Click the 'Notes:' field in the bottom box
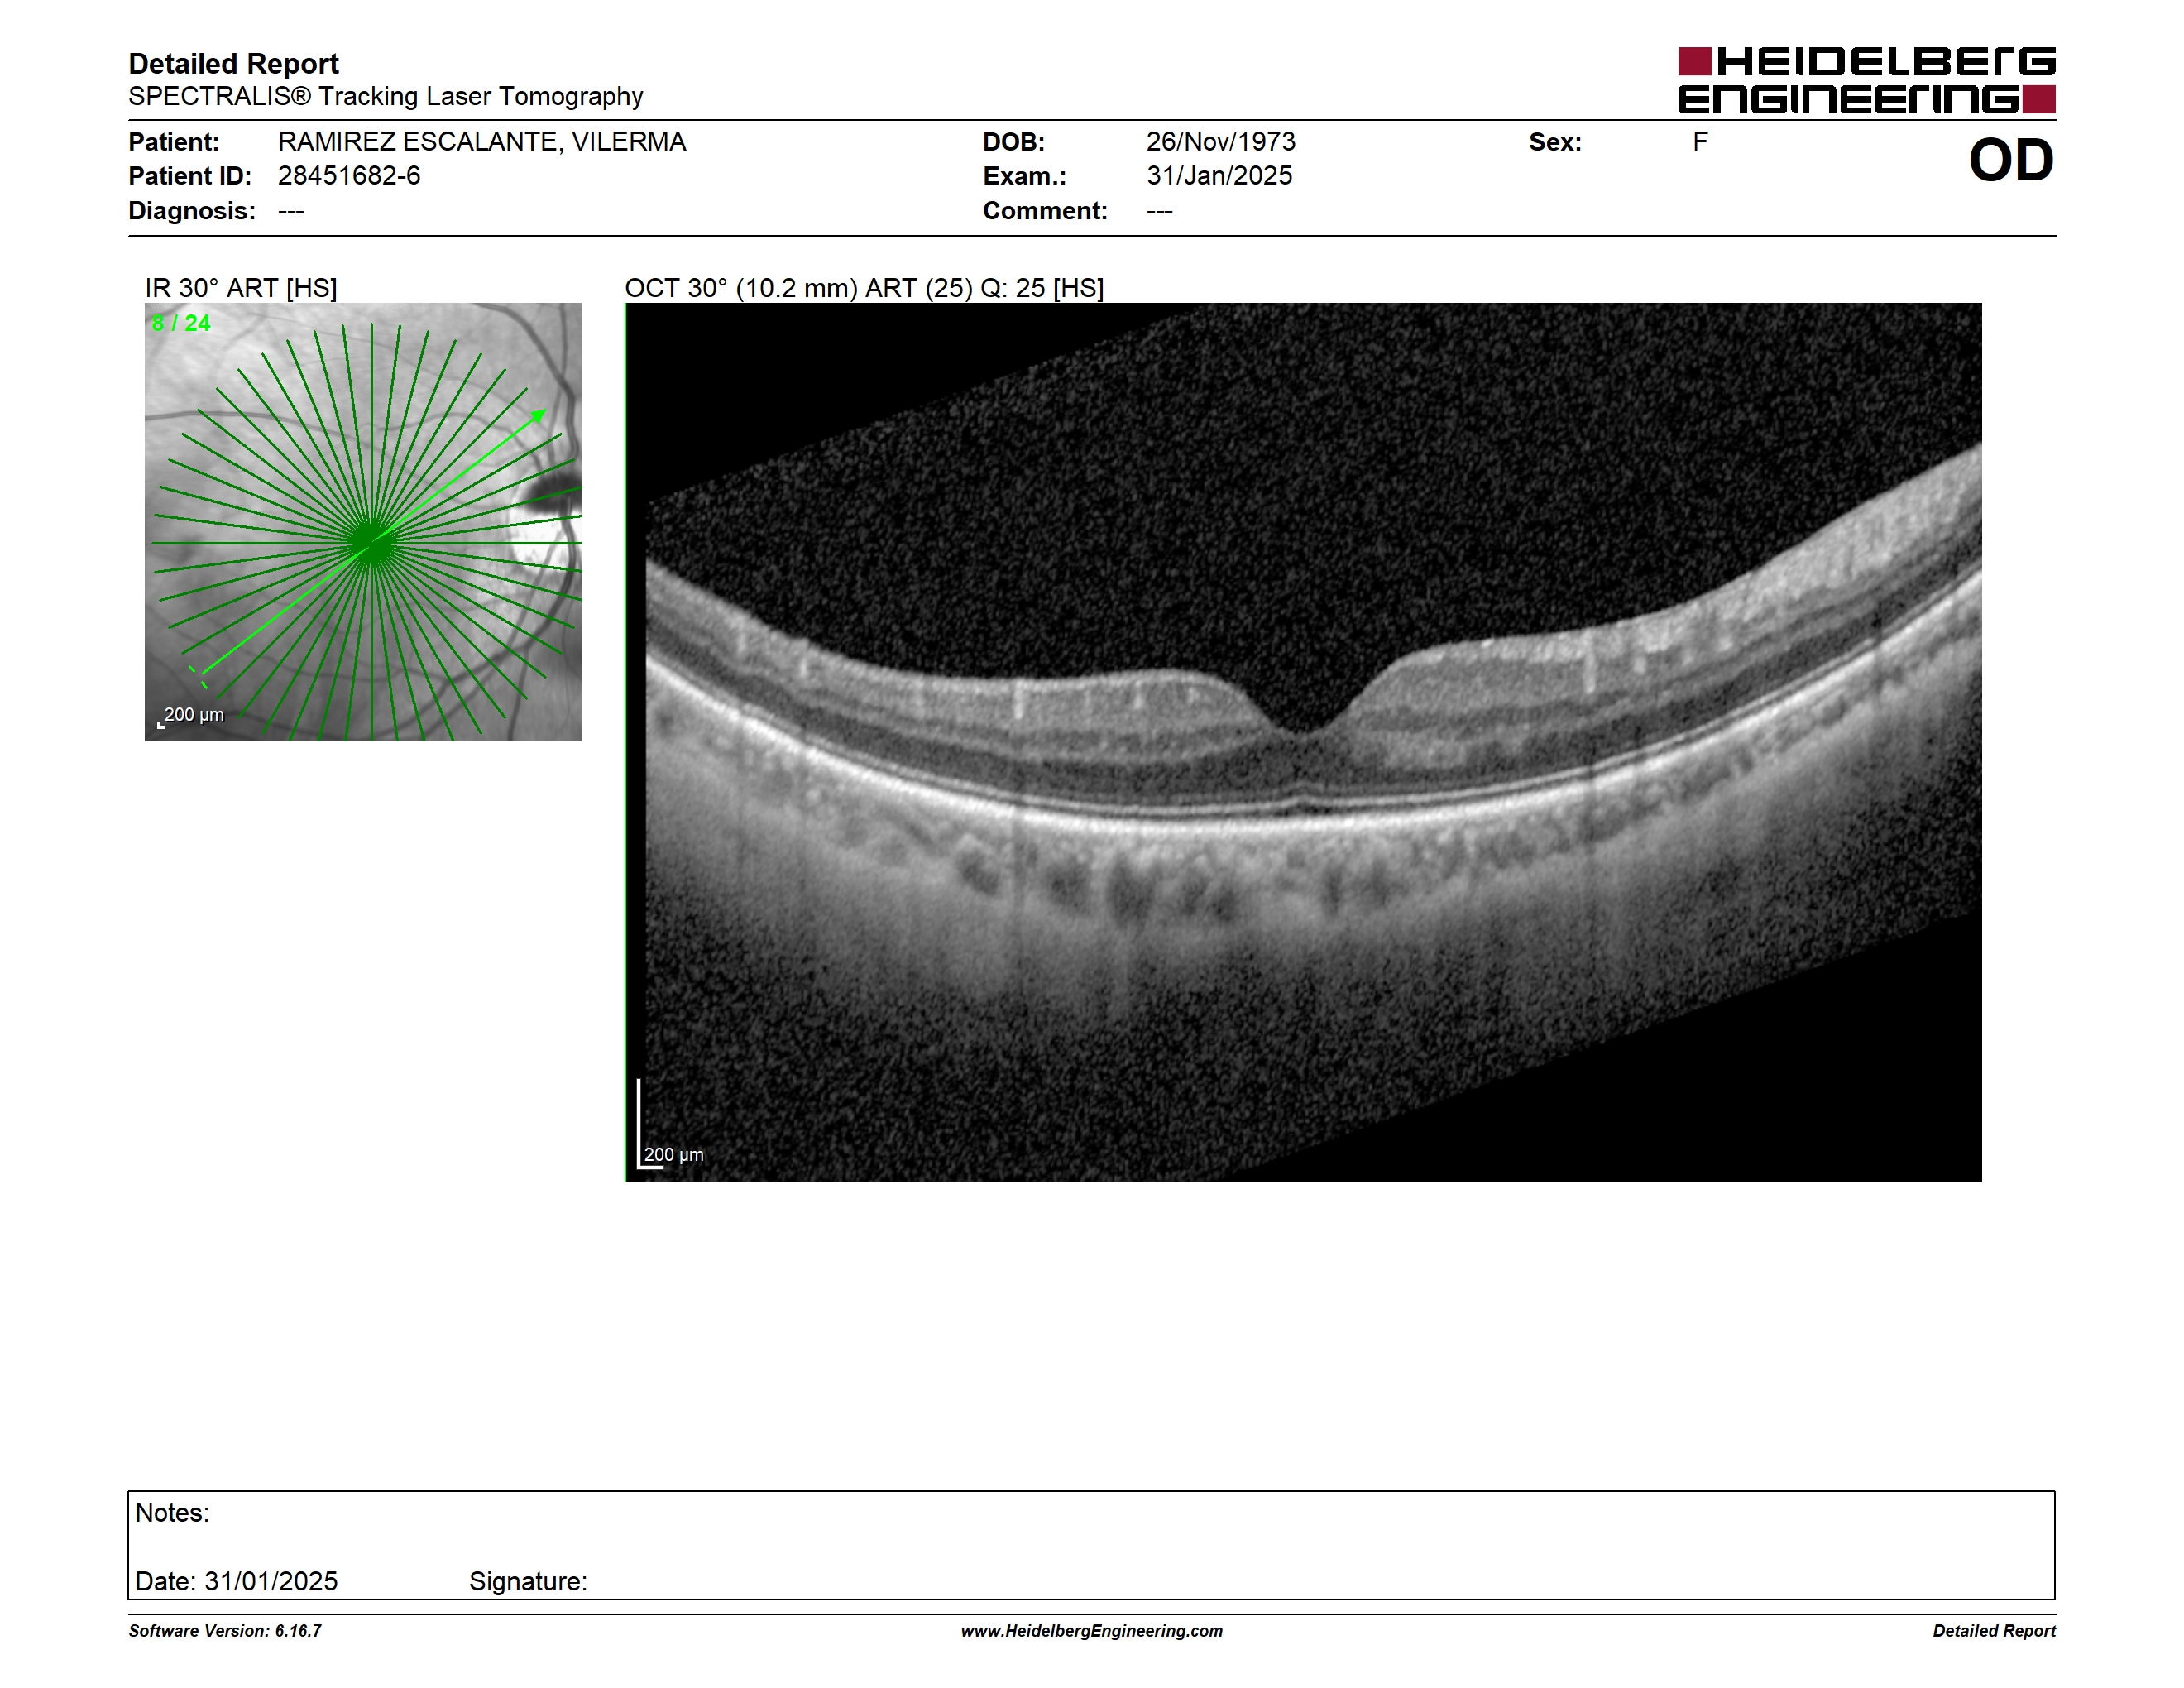 pyautogui.click(x=172, y=1513)
